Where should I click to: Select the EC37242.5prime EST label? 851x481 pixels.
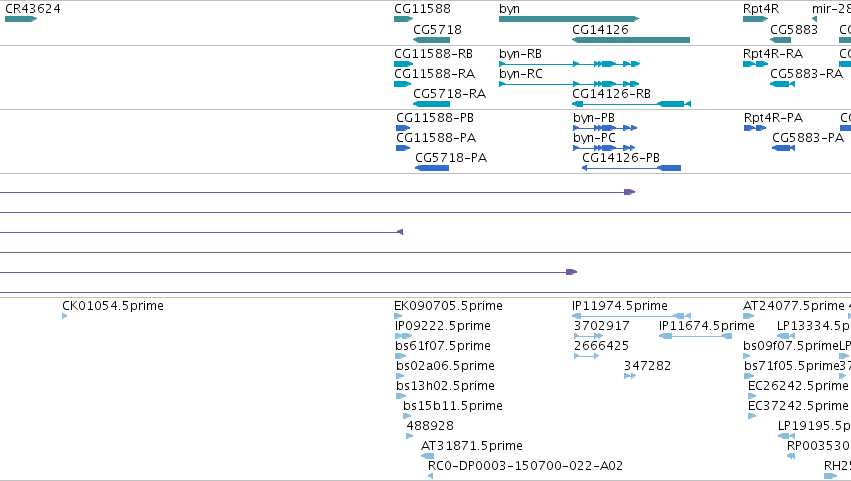[798, 407]
